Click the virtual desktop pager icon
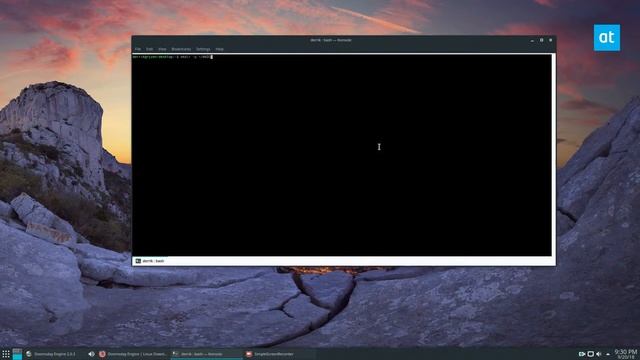The width and height of the screenshot is (640, 360). click(17, 354)
